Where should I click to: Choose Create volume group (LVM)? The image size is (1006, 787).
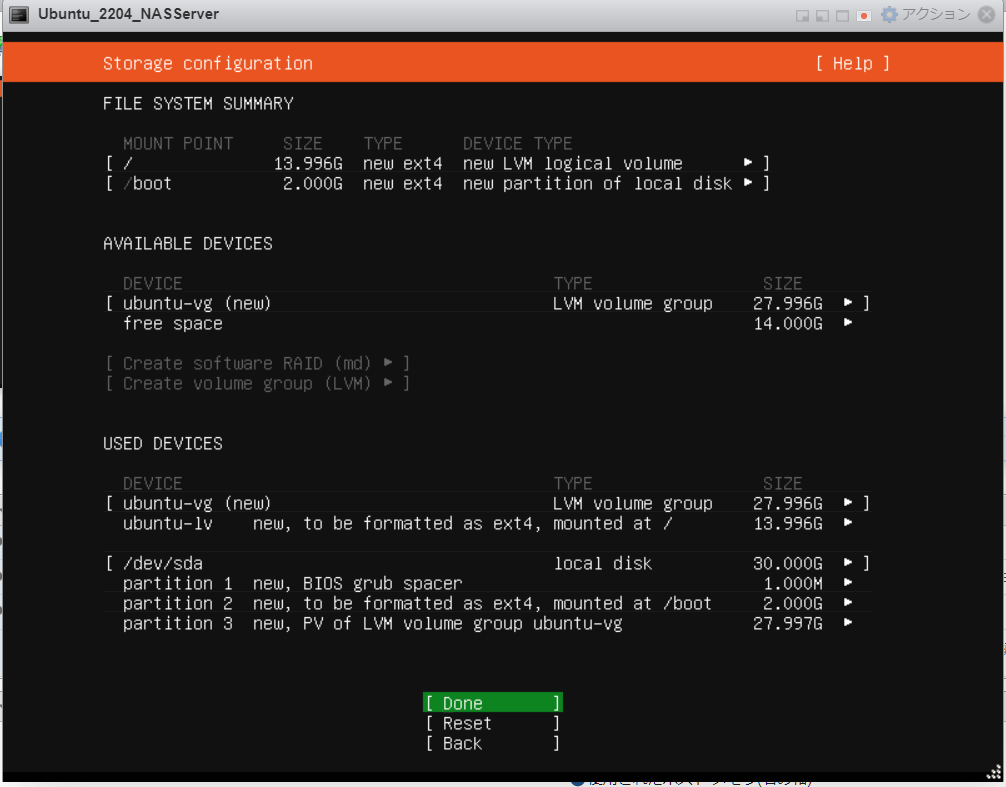(257, 384)
